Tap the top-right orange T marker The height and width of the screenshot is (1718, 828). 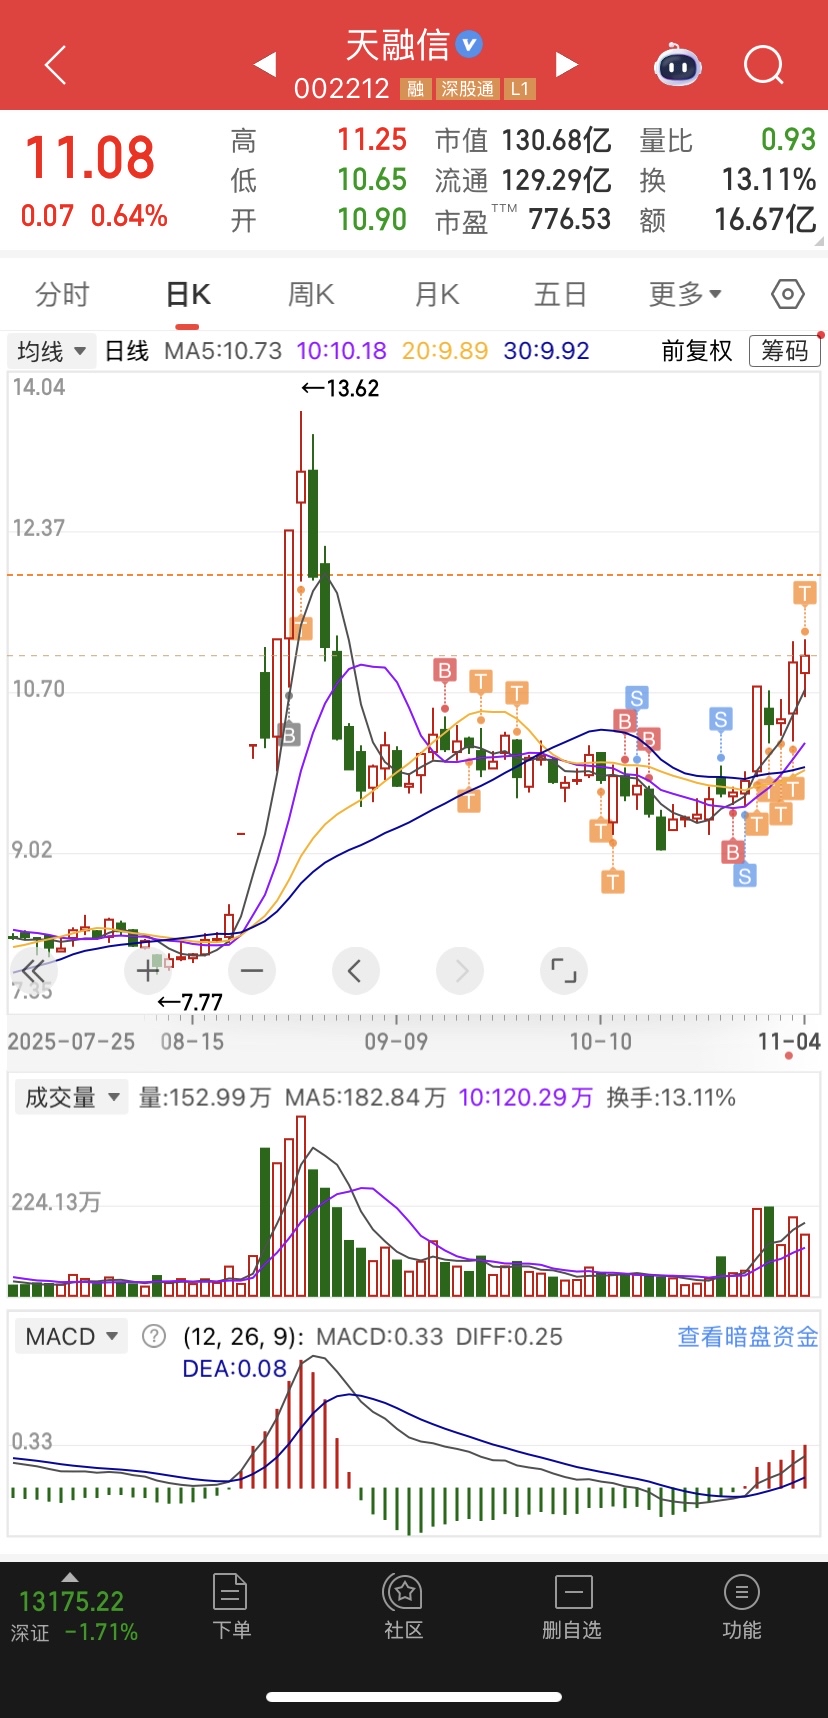click(x=805, y=593)
